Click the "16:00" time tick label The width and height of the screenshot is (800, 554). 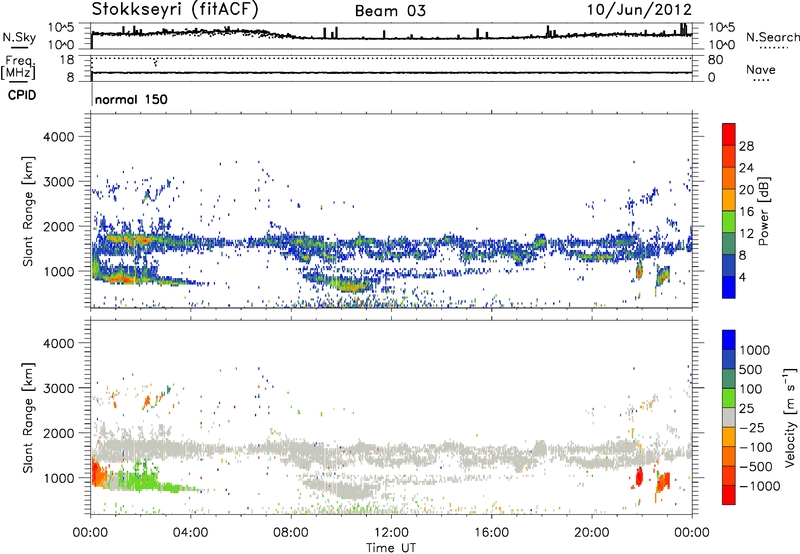491,533
